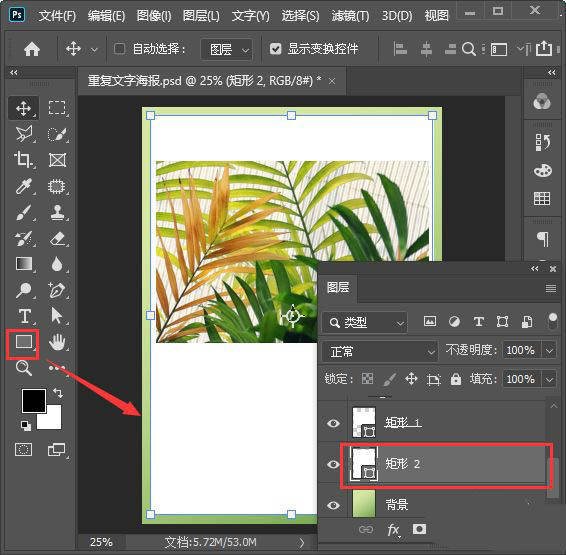The height and width of the screenshot is (555, 566).
Task: Select the Pen tool
Action: [x=57, y=290]
